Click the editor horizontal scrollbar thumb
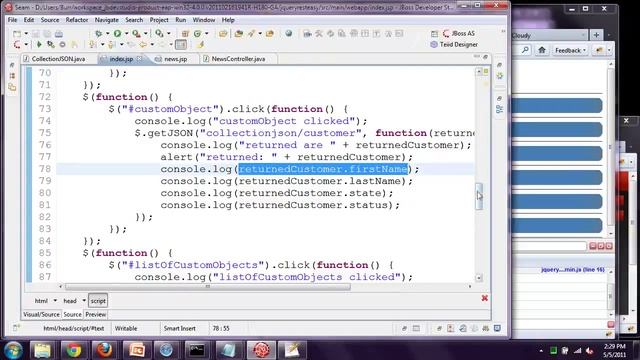This screenshot has width=640, height=360. click(x=207, y=287)
